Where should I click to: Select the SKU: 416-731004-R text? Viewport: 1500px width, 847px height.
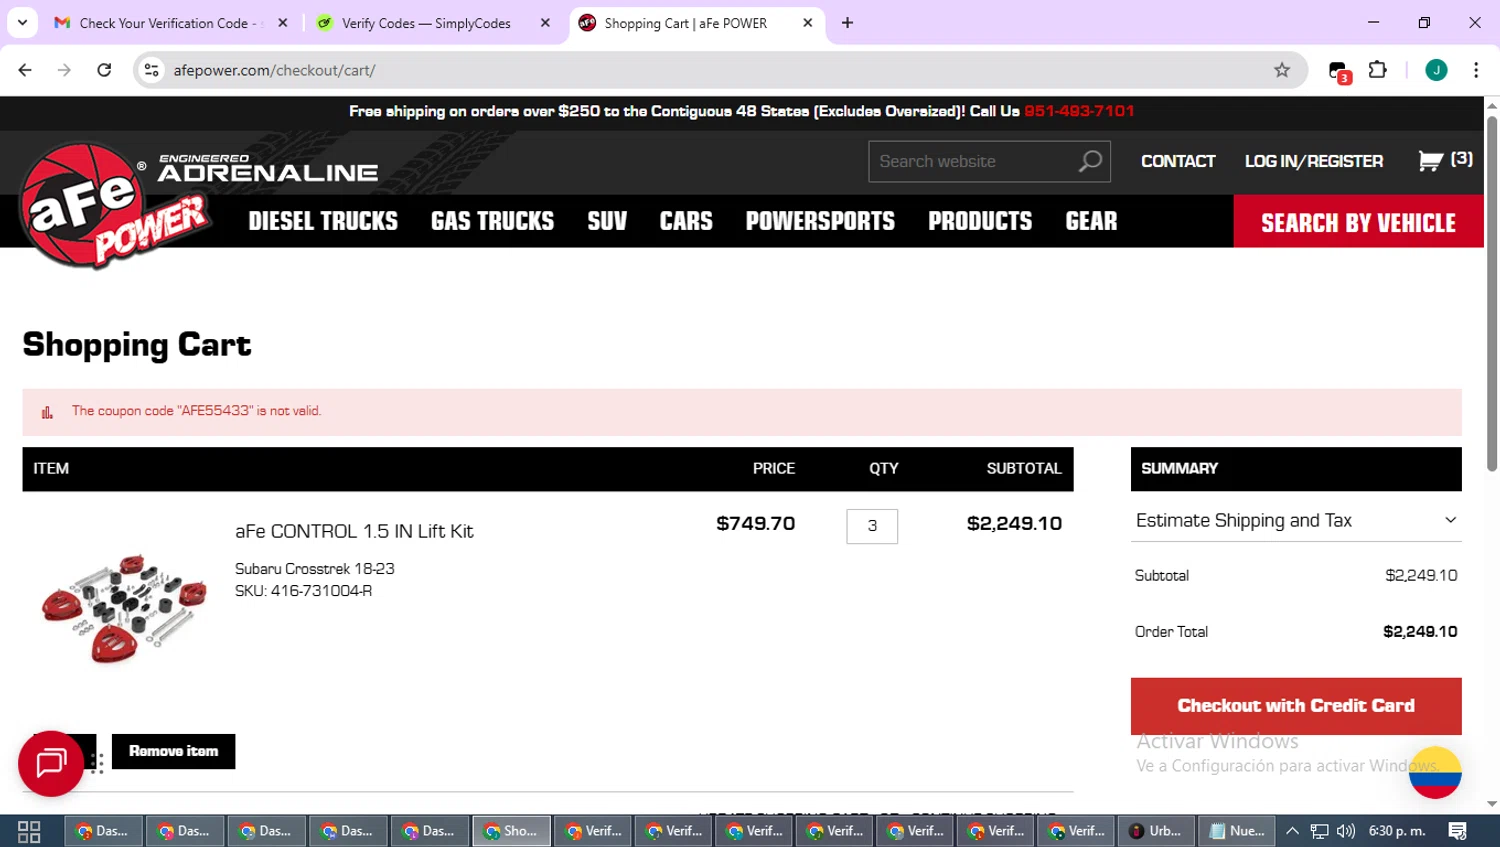[x=304, y=591]
